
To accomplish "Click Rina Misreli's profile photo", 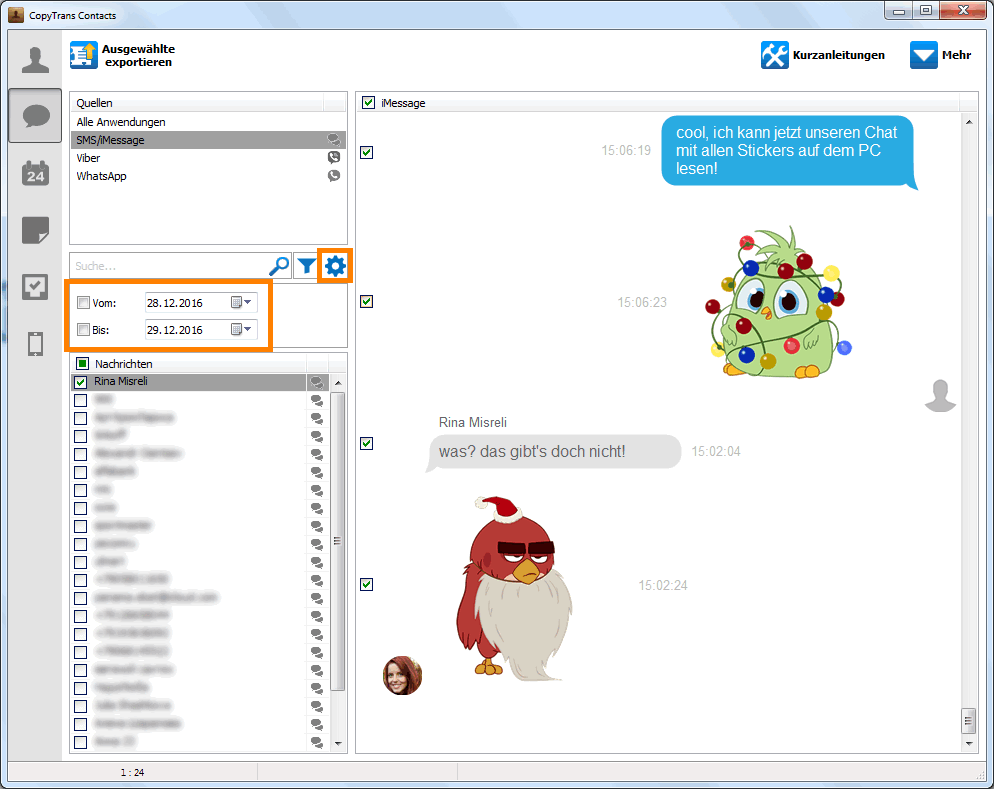I will (402, 676).
